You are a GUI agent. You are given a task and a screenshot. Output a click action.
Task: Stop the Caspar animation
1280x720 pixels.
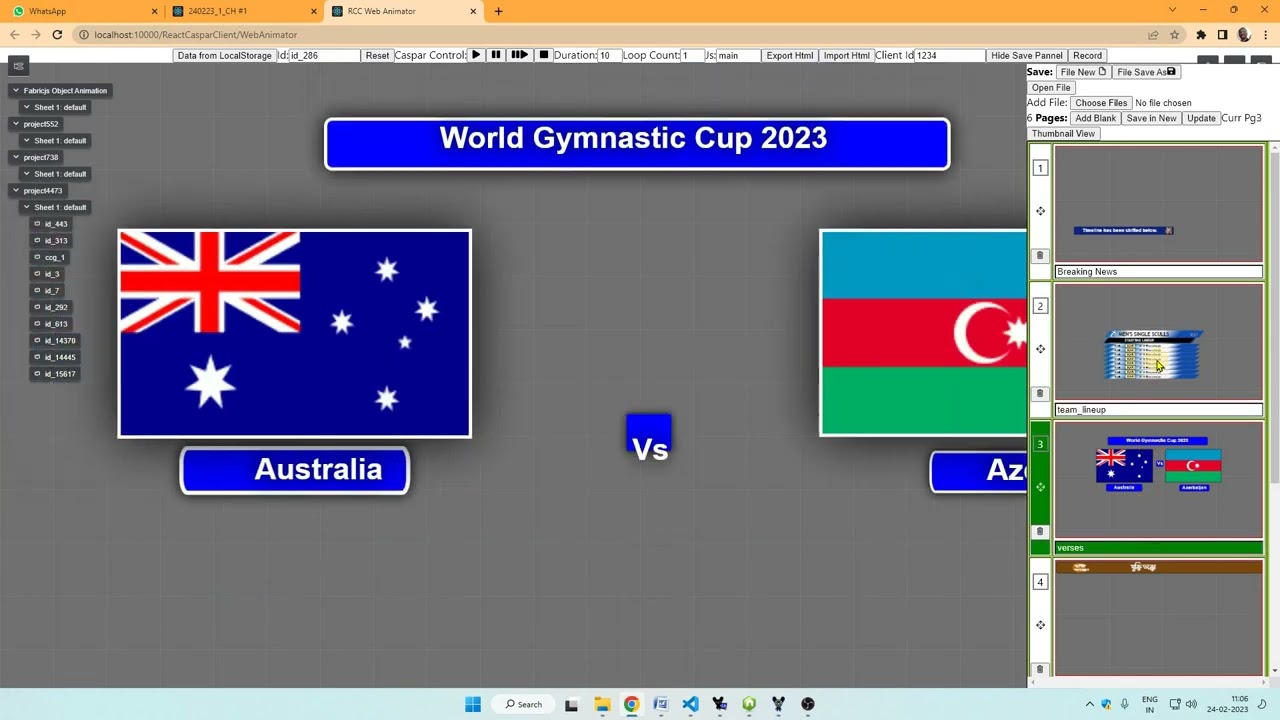coord(543,55)
